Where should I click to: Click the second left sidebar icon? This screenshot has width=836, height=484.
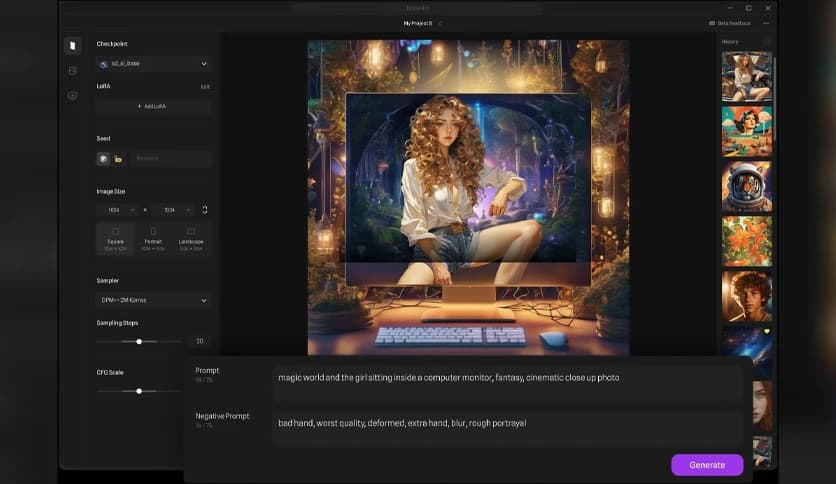coord(72,71)
